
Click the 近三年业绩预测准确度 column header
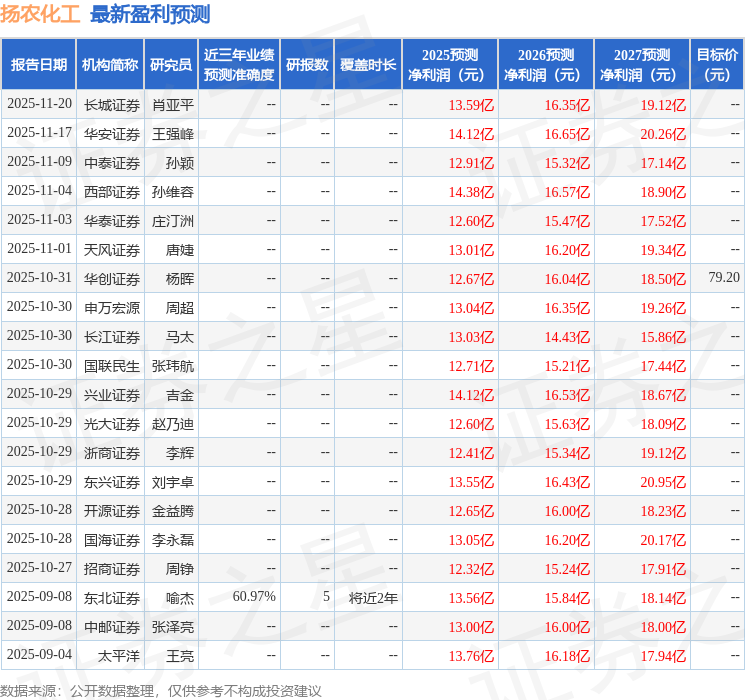[239, 65]
